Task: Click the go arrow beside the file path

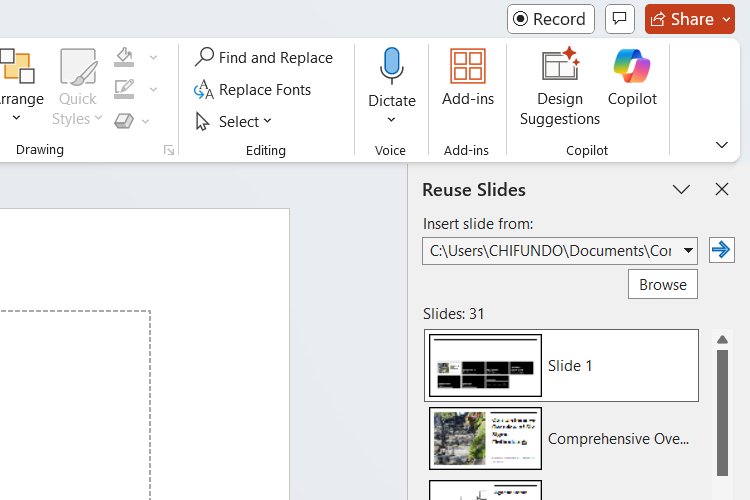Action: tap(721, 250)
